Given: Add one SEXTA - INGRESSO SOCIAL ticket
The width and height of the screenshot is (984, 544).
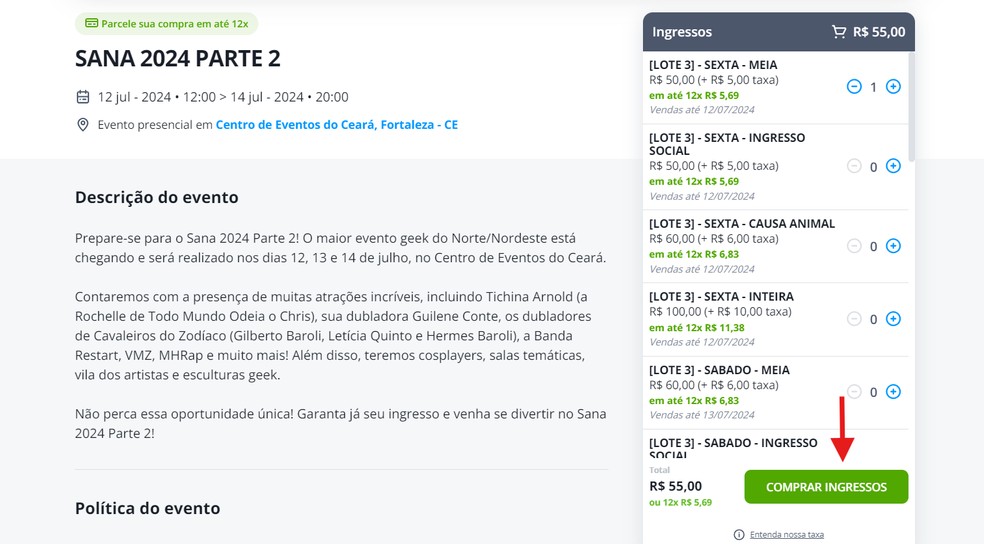Looking at the screenshot, I should (893, 166).
